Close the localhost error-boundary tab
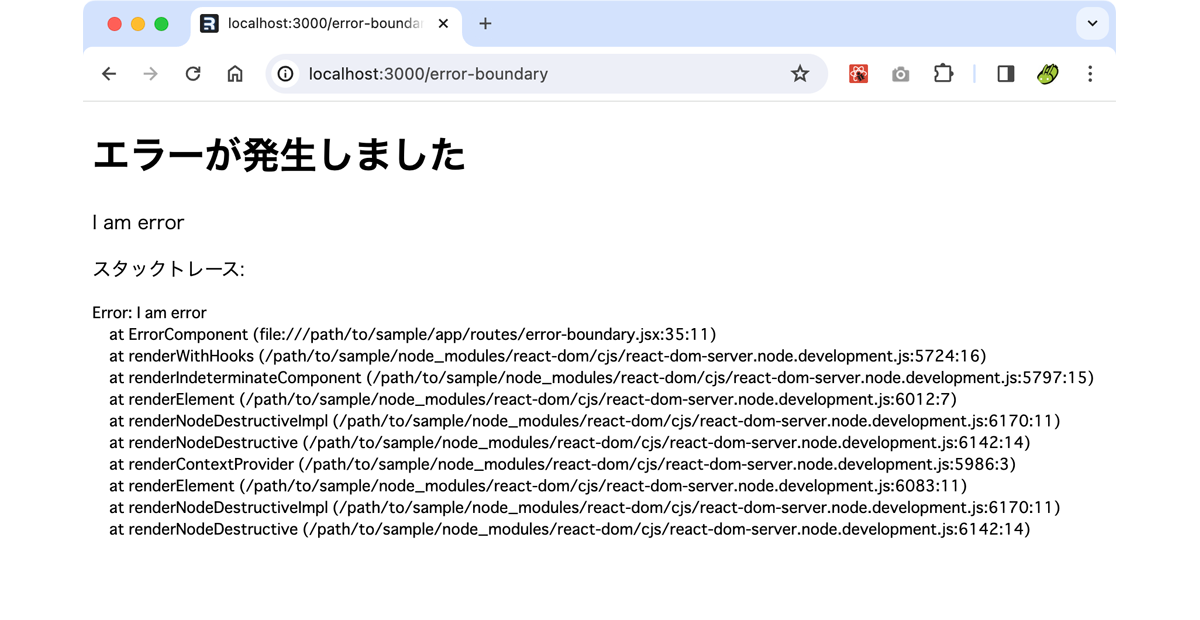The image size is (1200, 620). 443,24
